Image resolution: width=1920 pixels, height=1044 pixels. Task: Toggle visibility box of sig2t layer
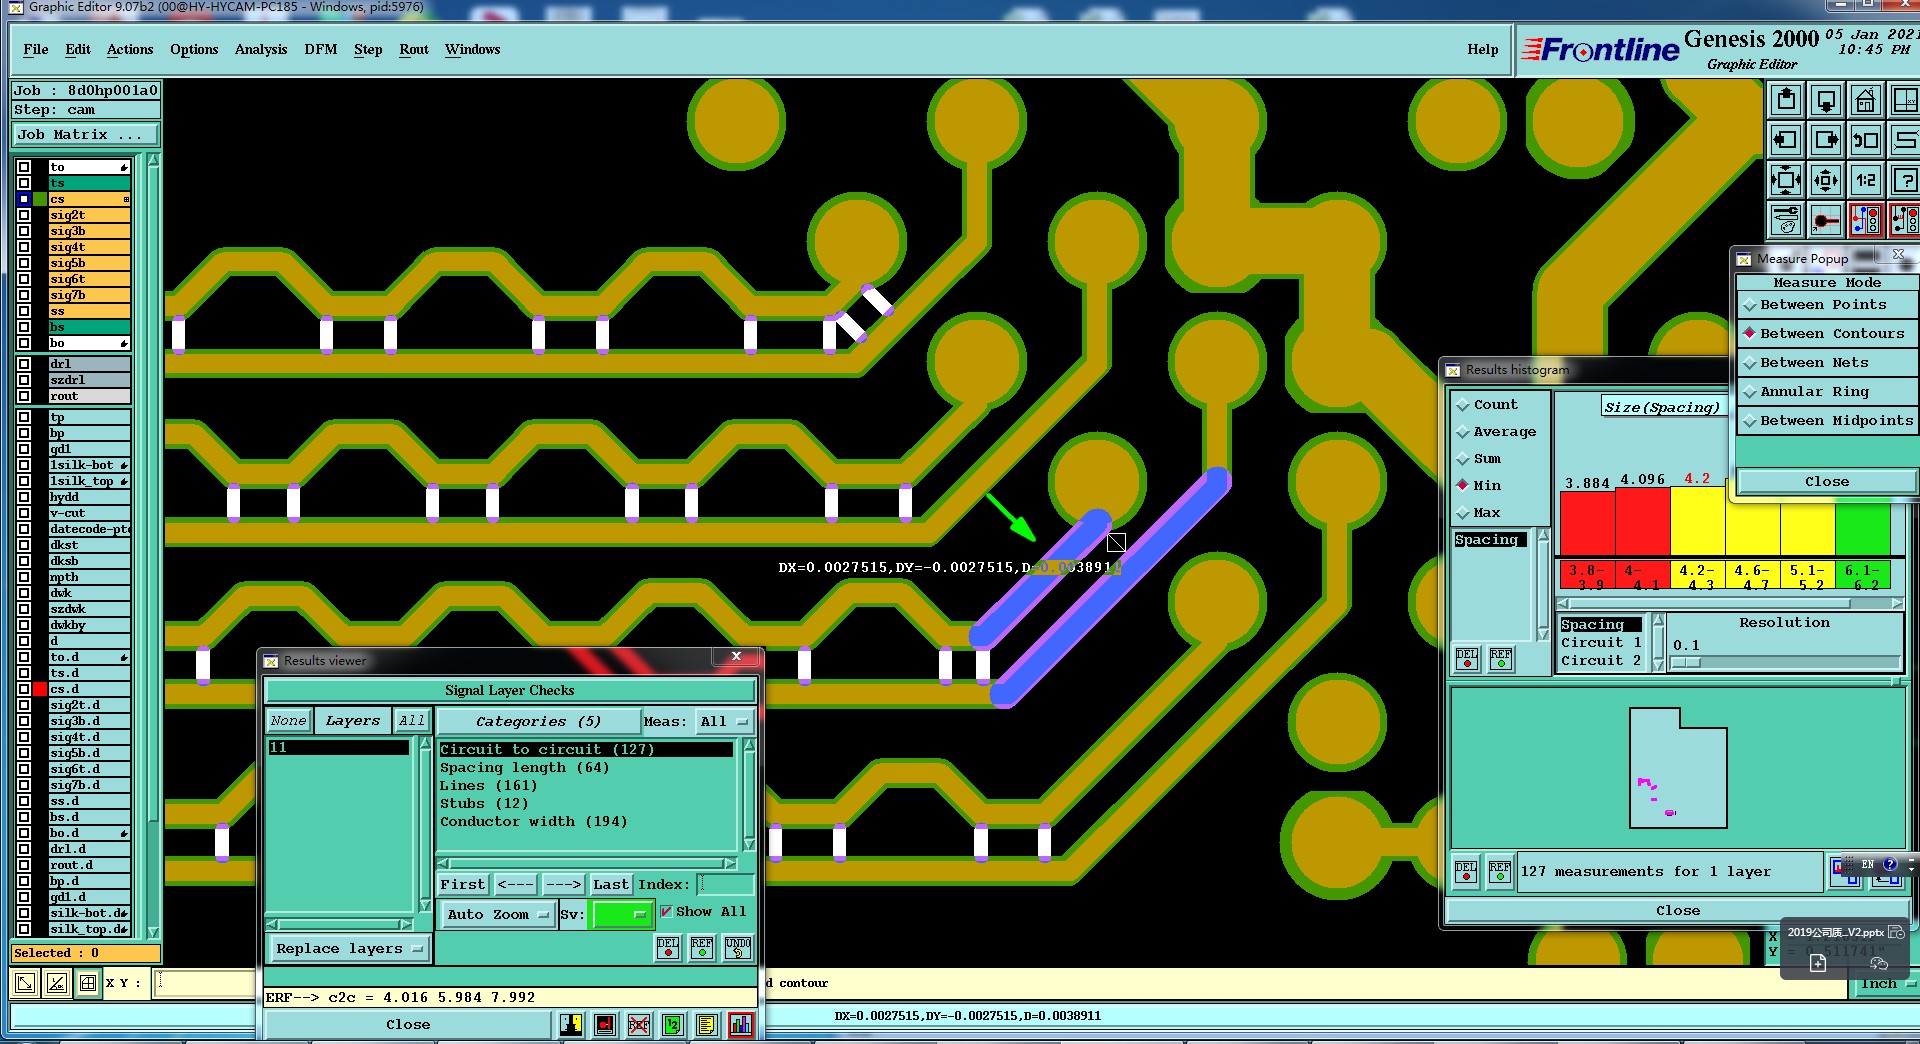(24, 215)
